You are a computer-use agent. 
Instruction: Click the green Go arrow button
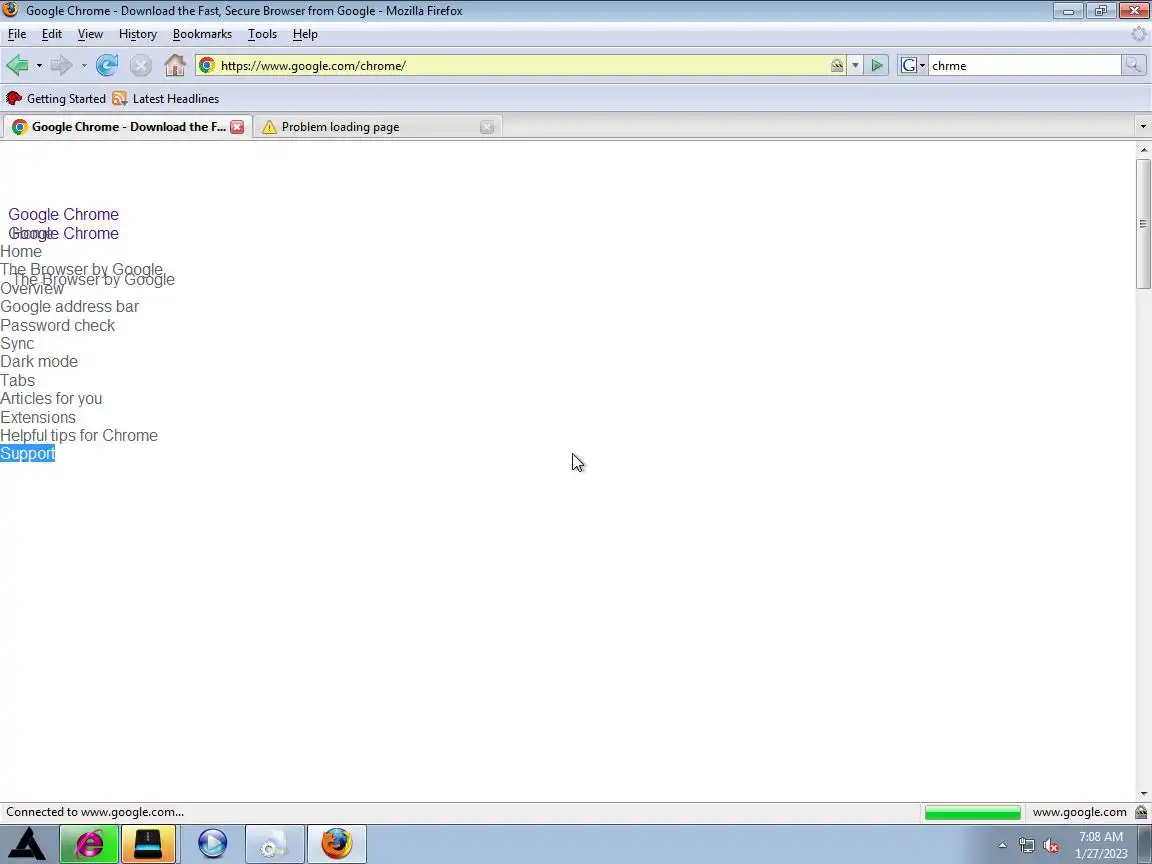point(876,65)
